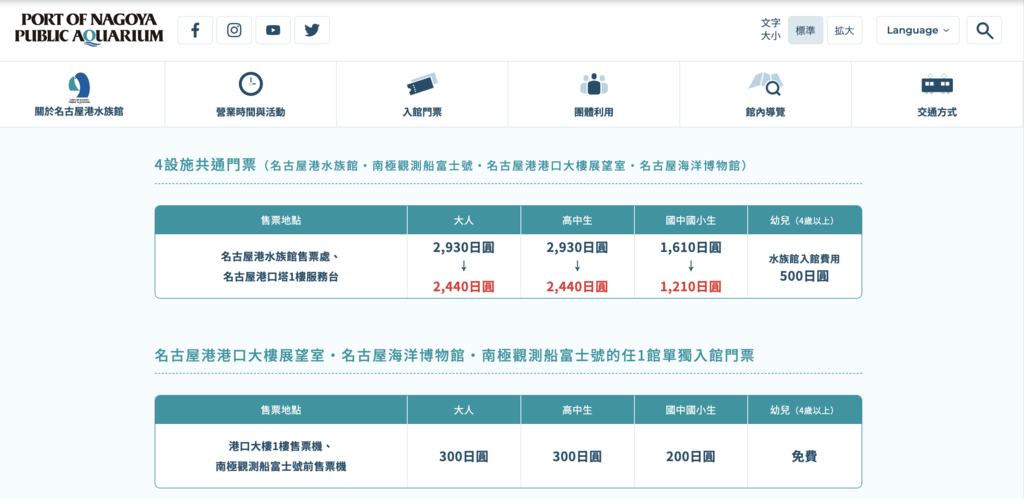The width and height of the screenshot is (1024, 499).
Task: Open the YouTube social link
Action: [x=273, y=30]
